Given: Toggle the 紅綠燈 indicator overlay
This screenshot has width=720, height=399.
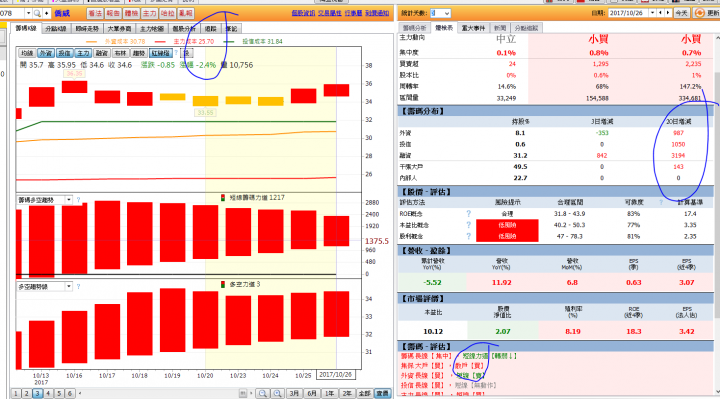Looking at the screenshot, I should pos(161,53).
